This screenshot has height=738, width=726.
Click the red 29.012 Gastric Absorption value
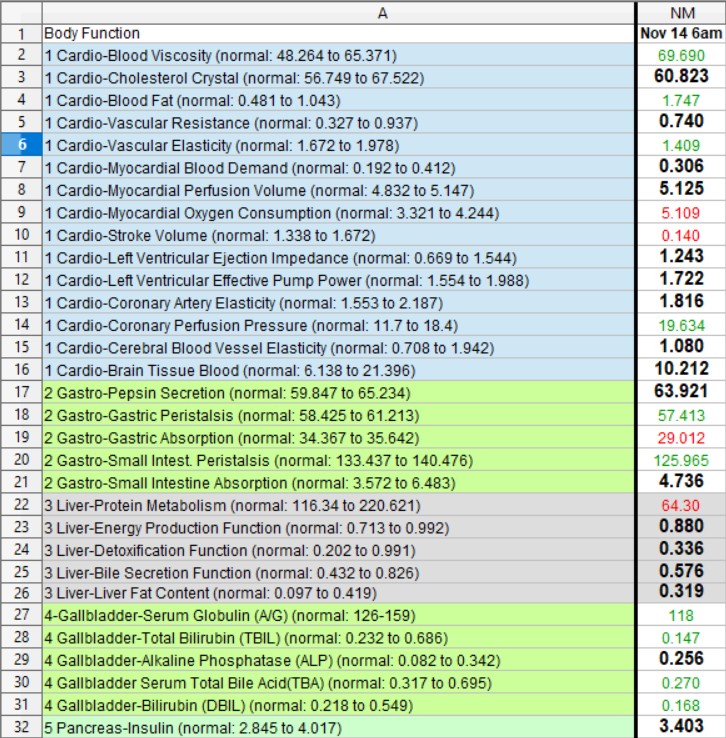(681, 438)
